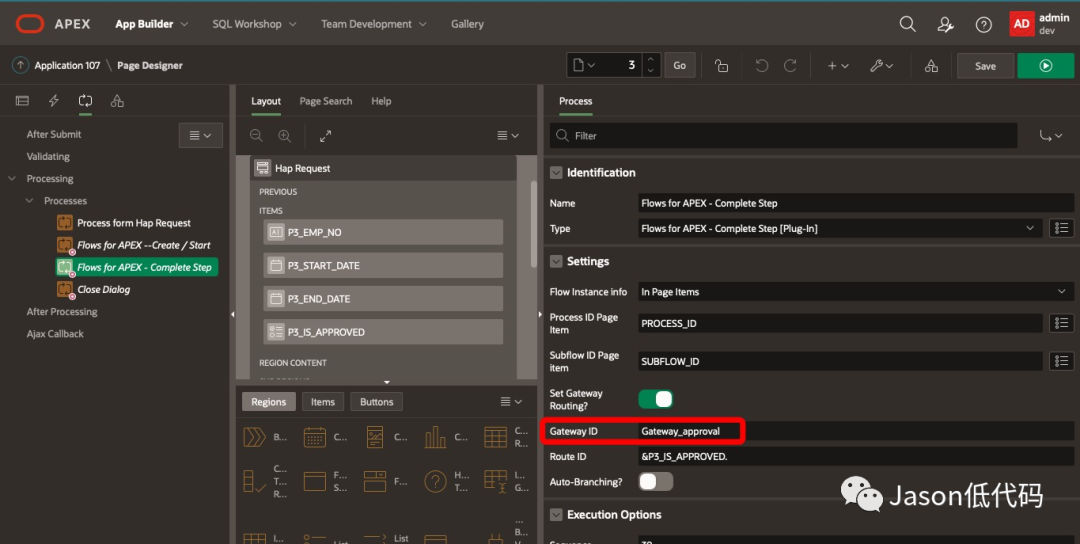The image size is (1080, 544).
Task: Show the Buttons gallery
Action: (377, 401)
